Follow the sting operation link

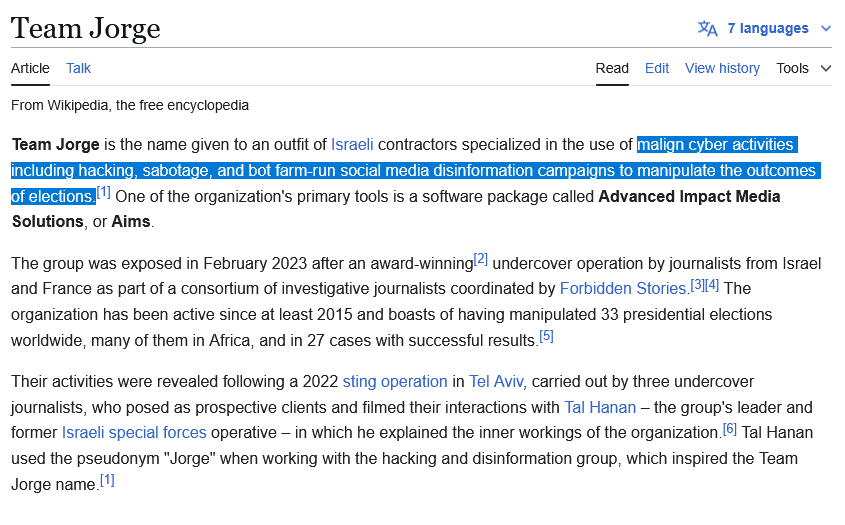(x=395, y=382)
